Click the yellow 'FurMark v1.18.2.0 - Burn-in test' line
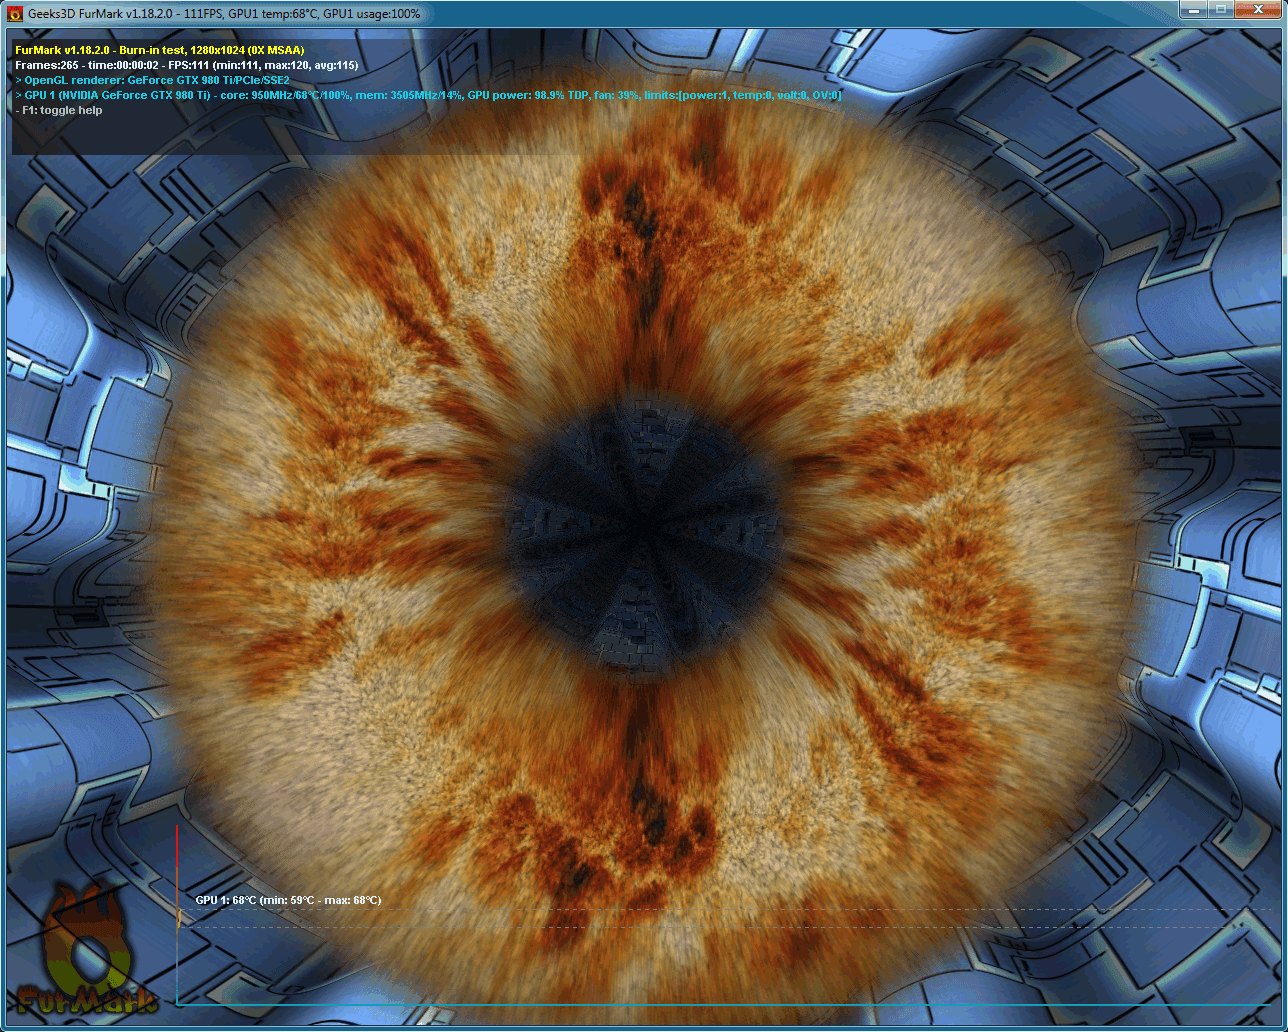1288x1032 pixels. coord(160,50)
